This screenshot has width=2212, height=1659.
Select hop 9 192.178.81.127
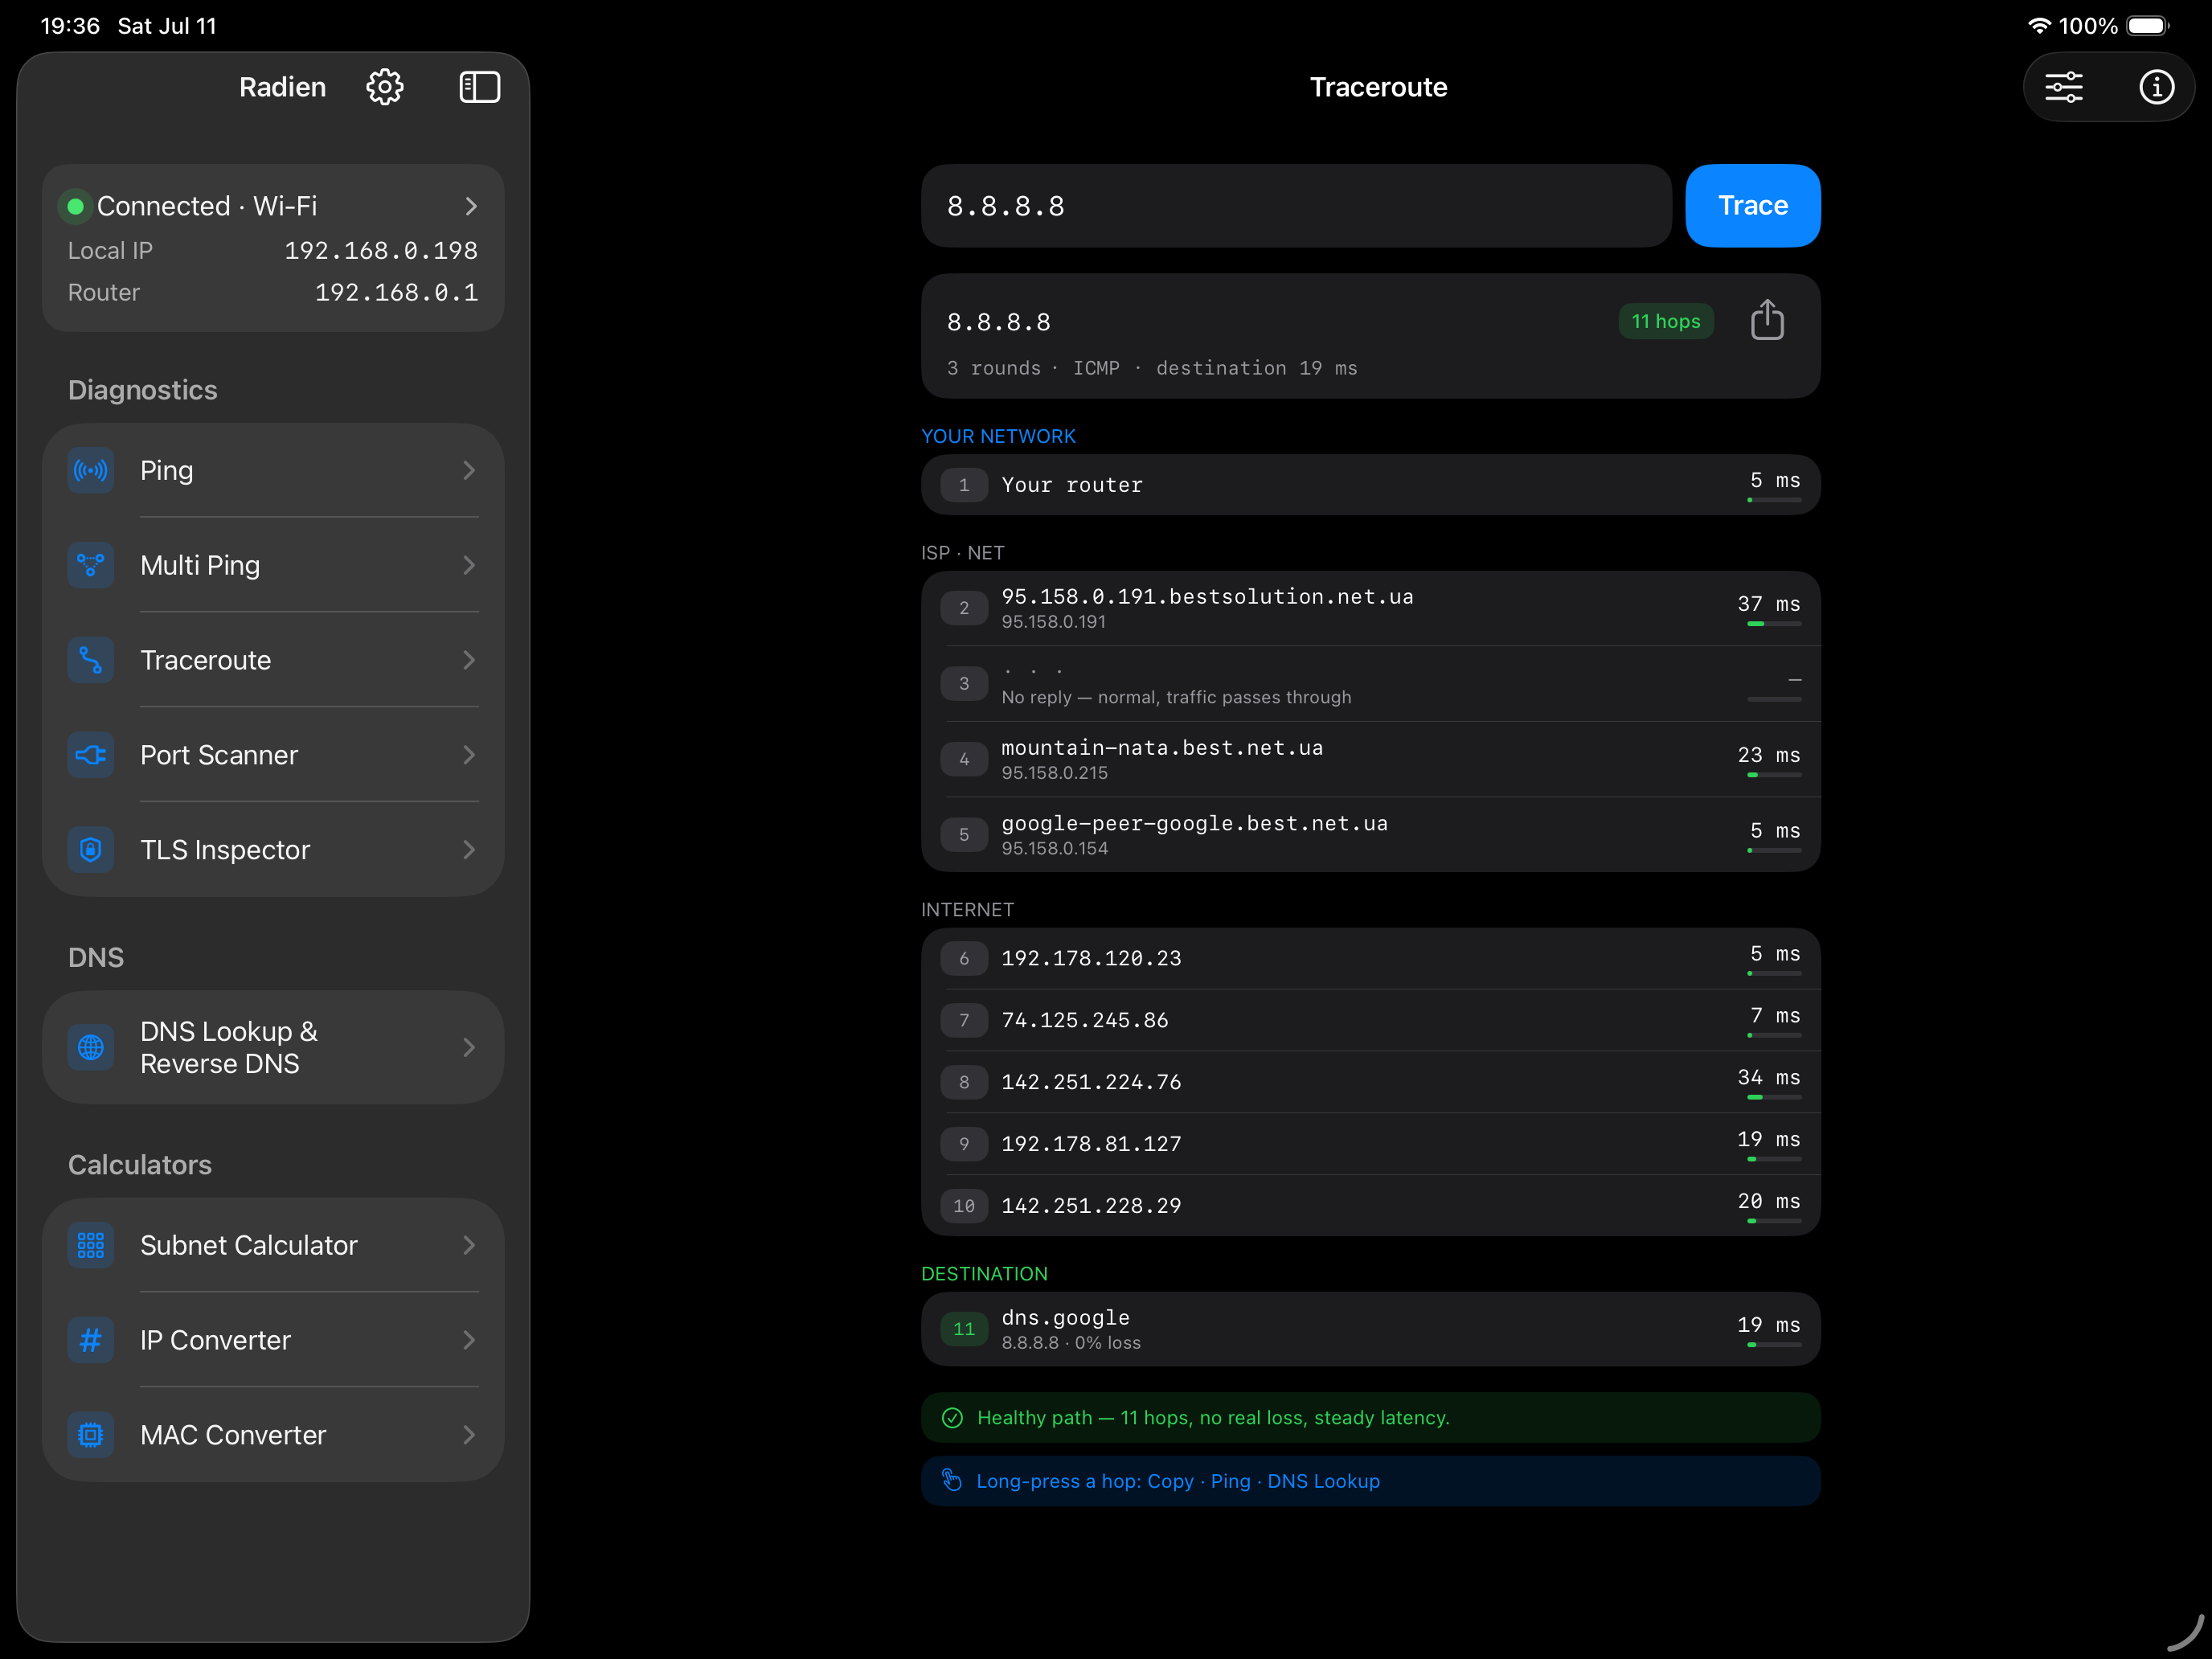coord(1370,1144)
